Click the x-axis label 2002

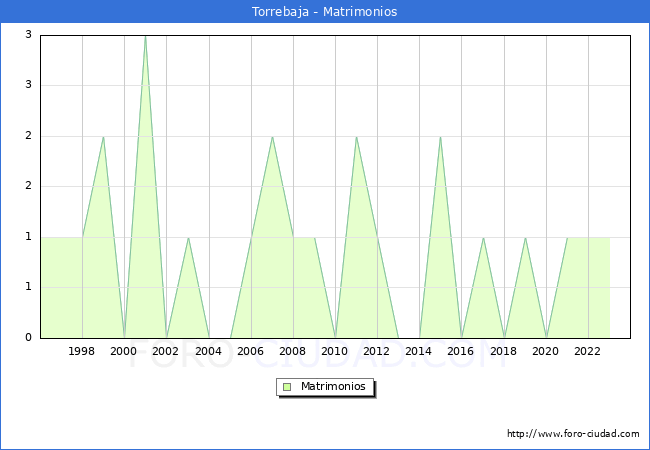tap(165, 351)
